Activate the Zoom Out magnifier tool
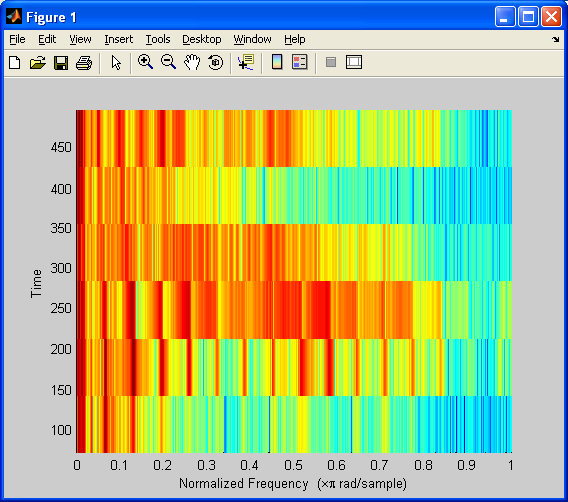 pos(168,62)
